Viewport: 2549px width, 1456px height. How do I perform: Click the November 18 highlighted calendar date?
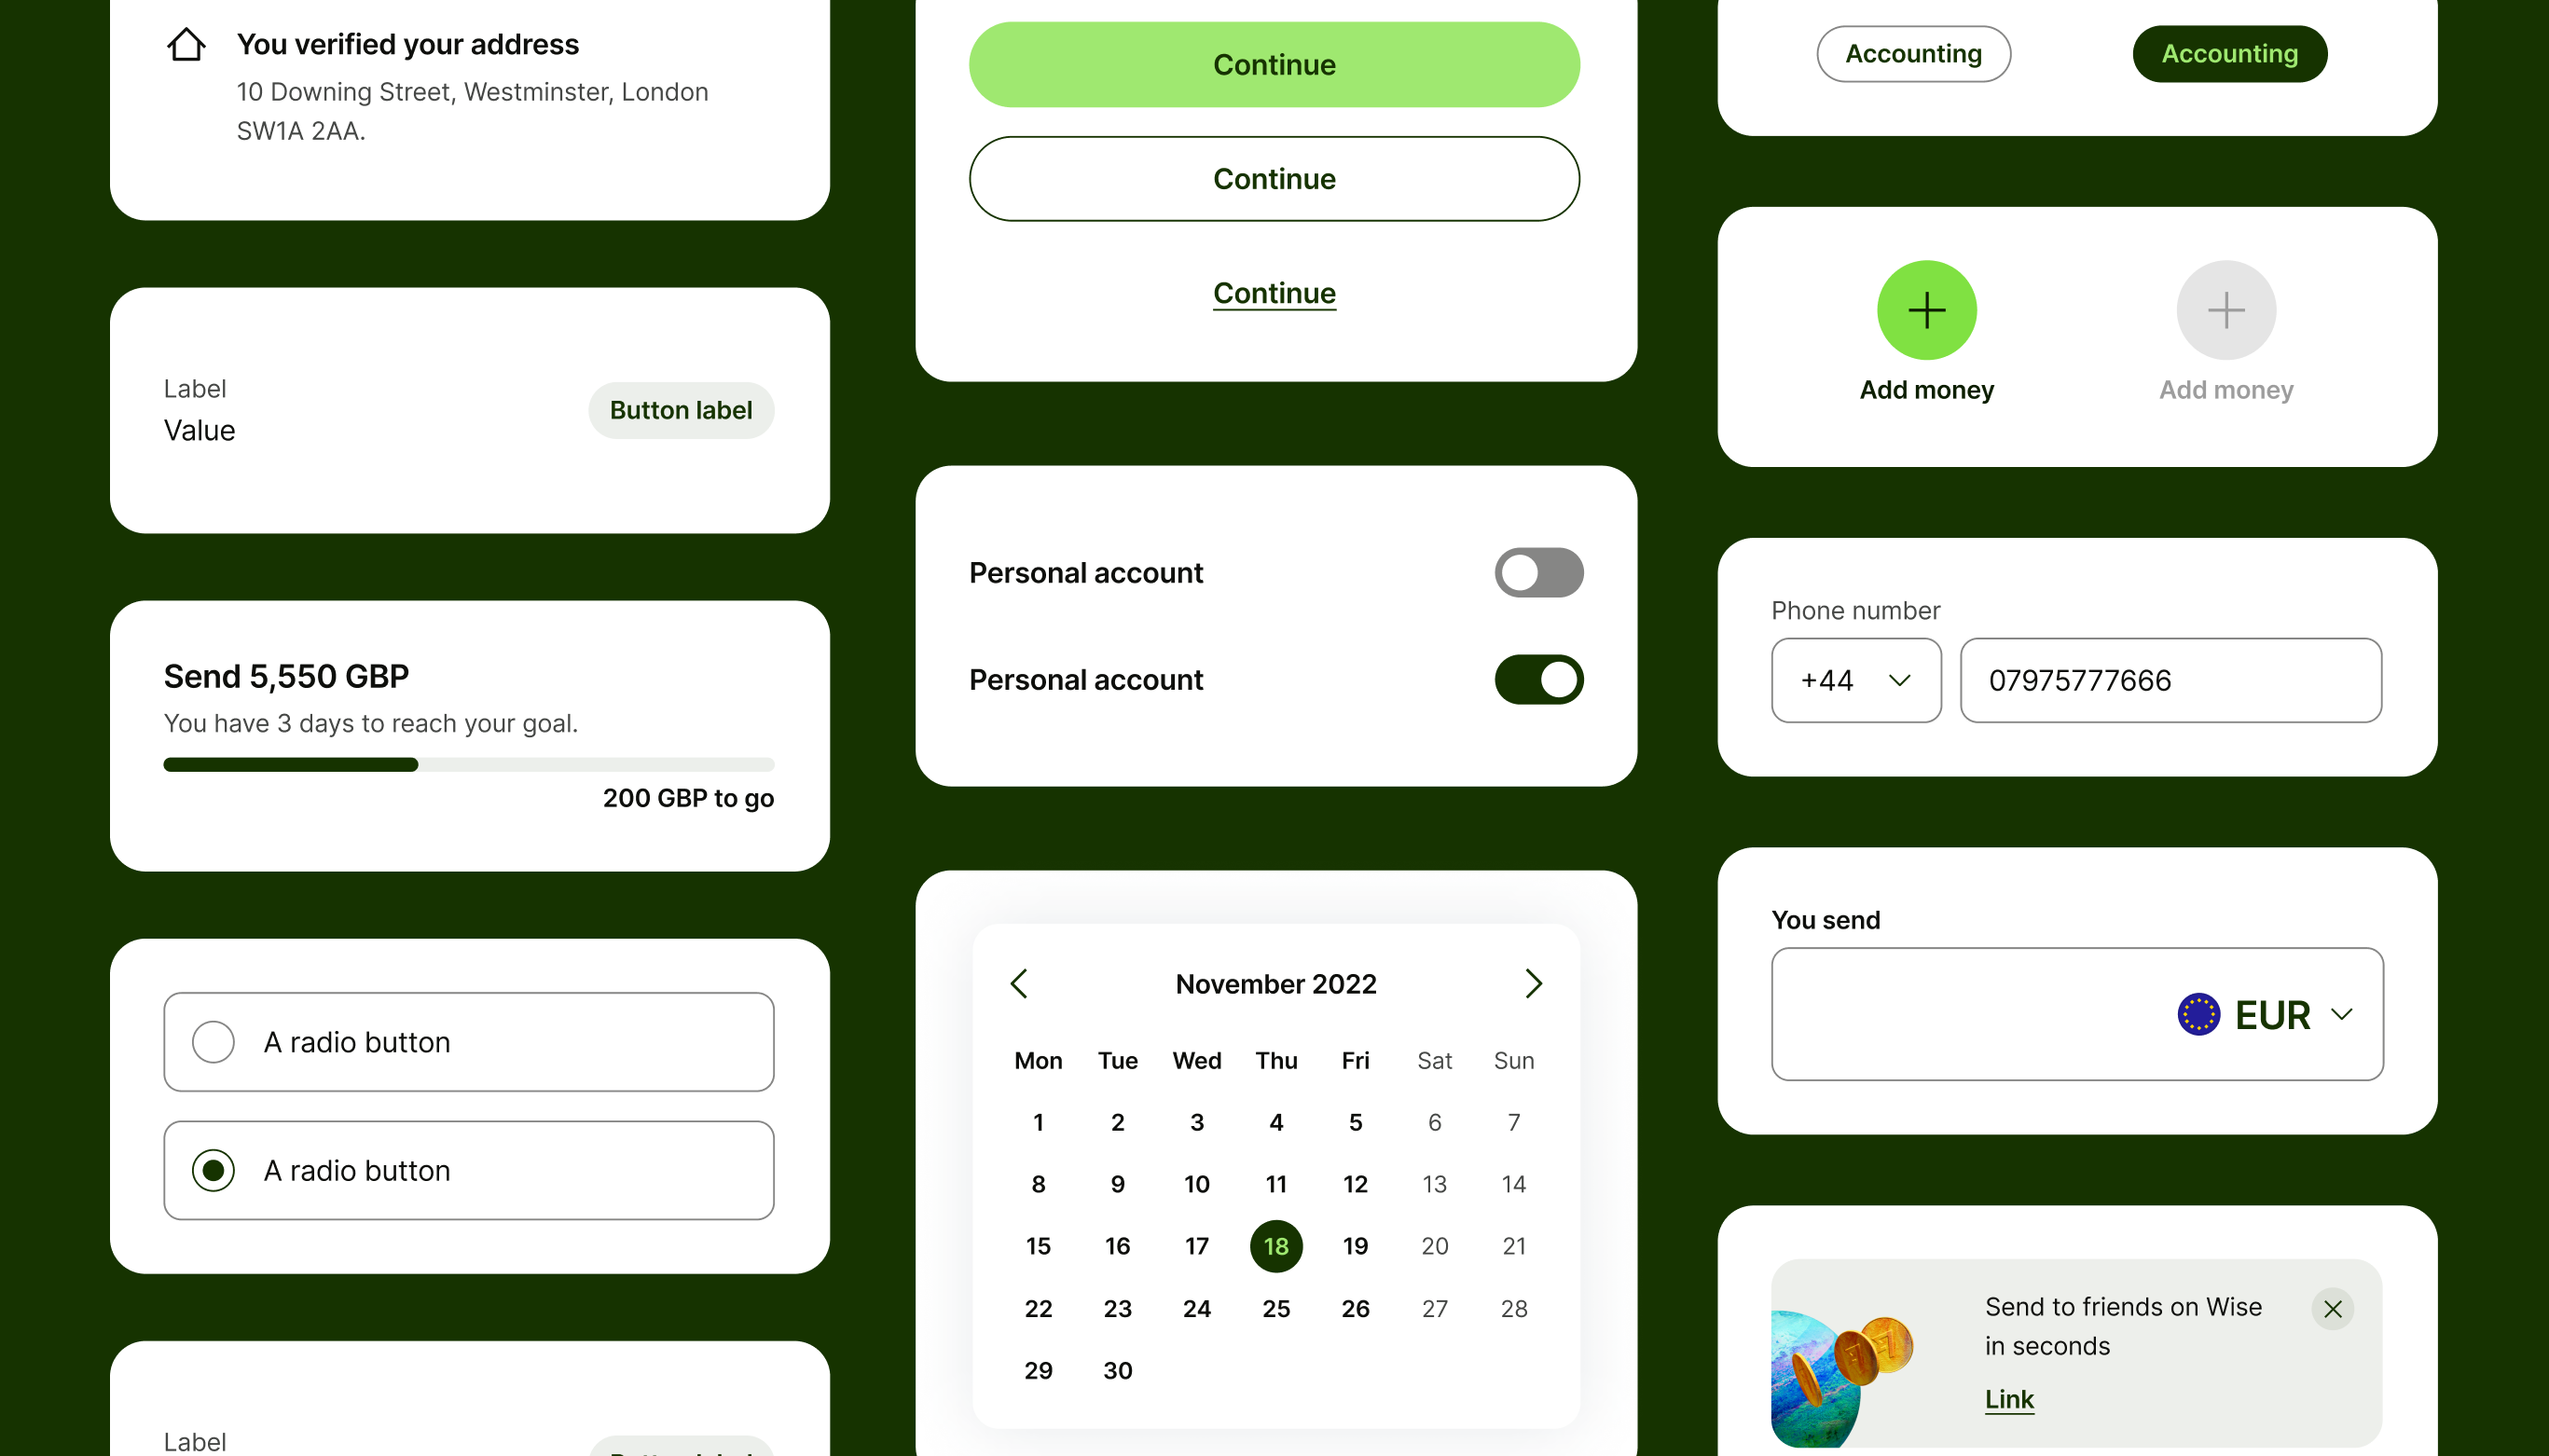point(1274,1244)
